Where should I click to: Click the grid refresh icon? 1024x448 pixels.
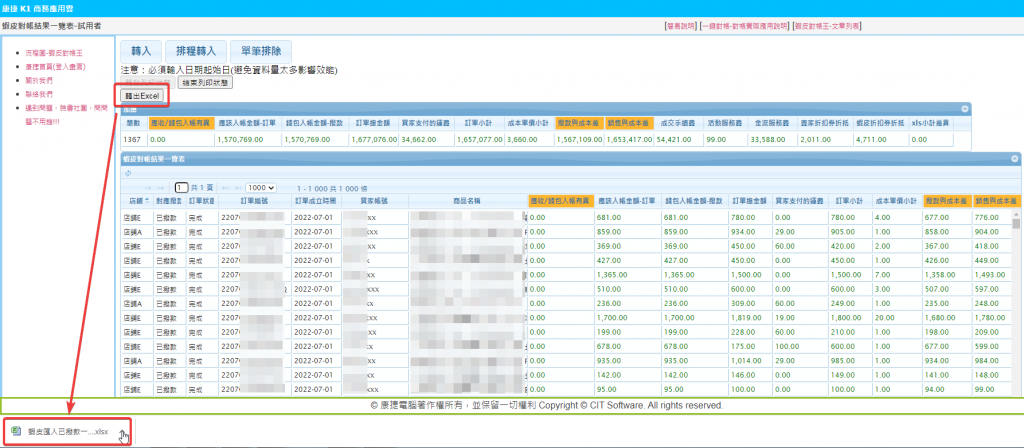(127, 173)
